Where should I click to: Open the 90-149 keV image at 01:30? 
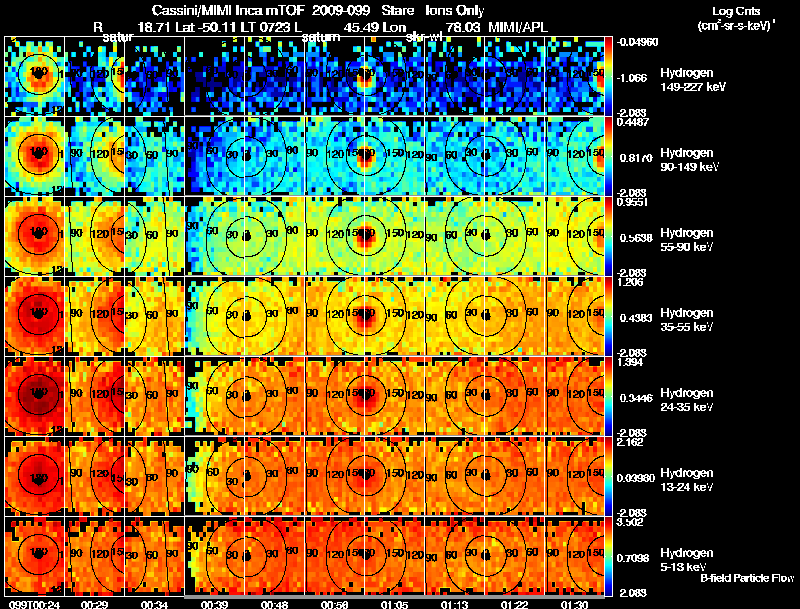pyautogui.click(x=575, y=156)
